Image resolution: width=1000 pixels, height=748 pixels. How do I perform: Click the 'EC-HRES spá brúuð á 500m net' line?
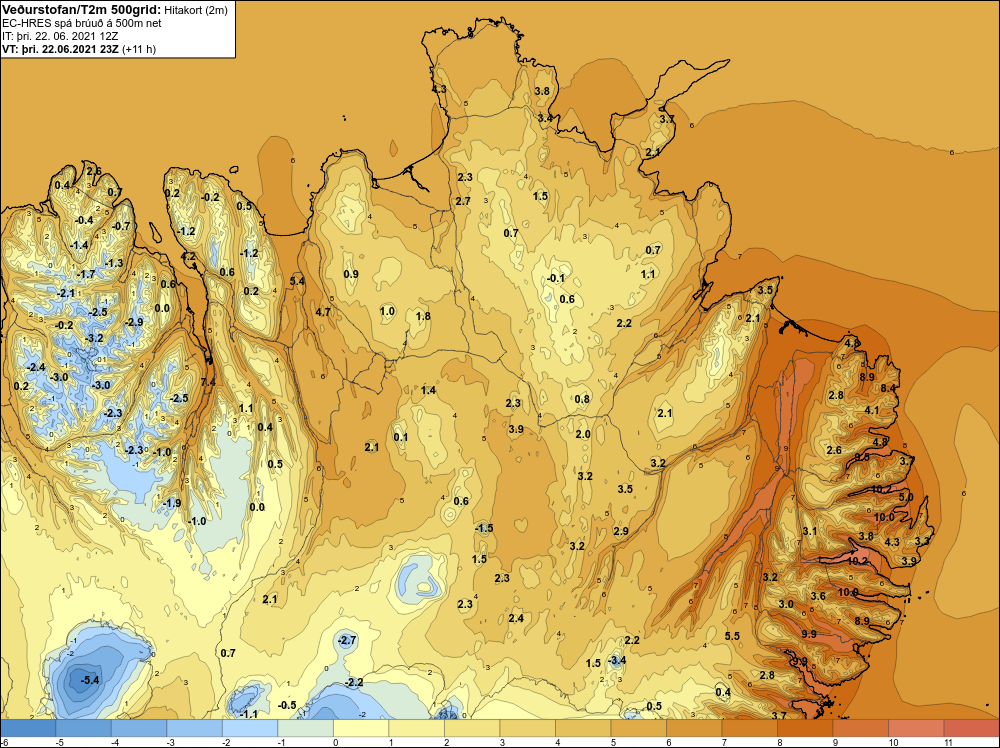[x=82, y=23]
